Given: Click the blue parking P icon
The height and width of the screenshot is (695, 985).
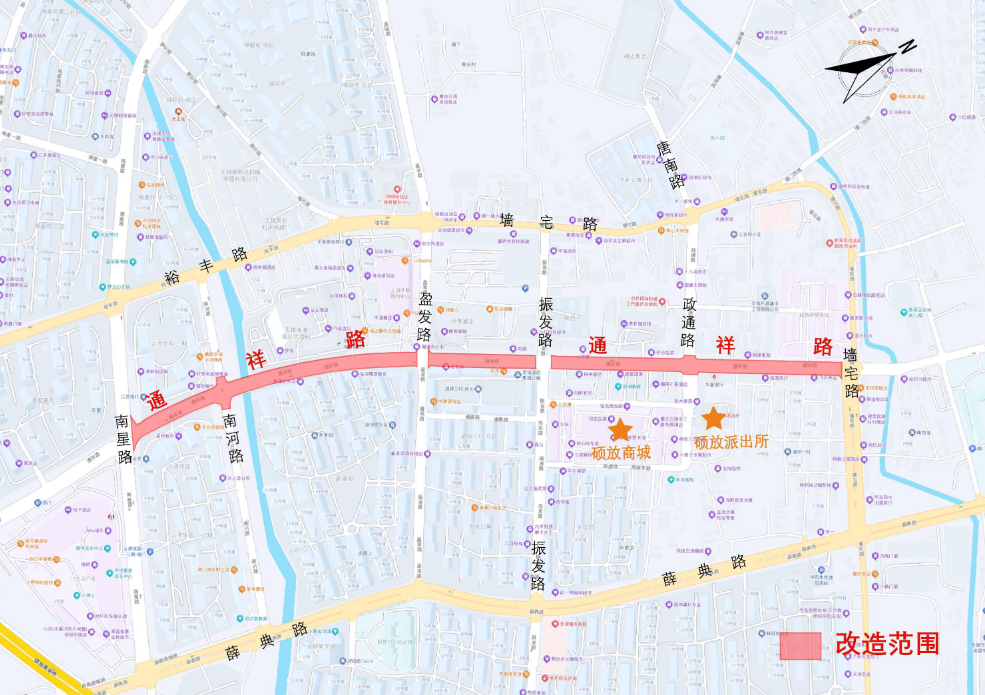Looking at the screenshot, I should pyautogui.click(x=525, y=288).
